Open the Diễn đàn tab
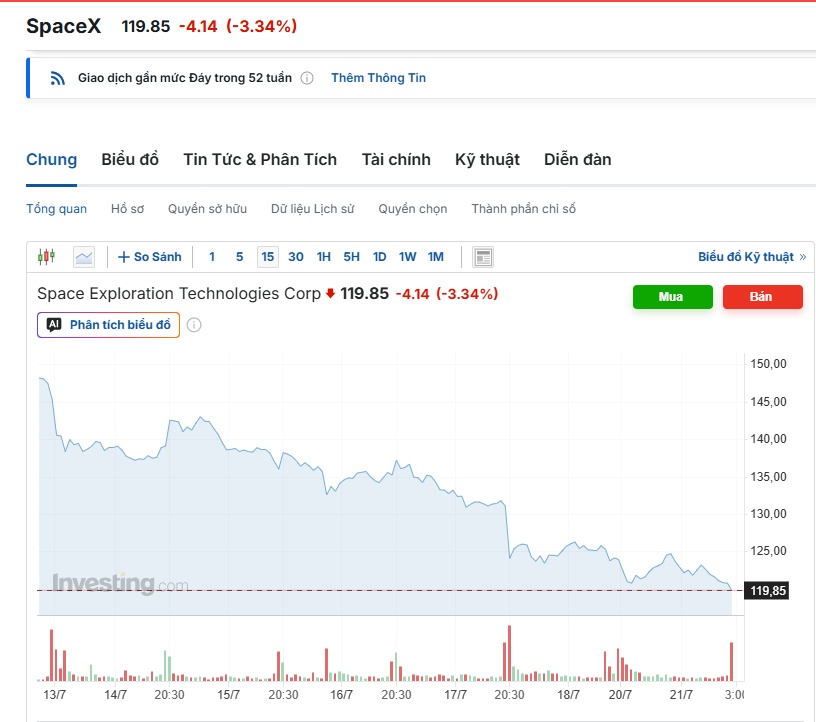 click(578, 159)
